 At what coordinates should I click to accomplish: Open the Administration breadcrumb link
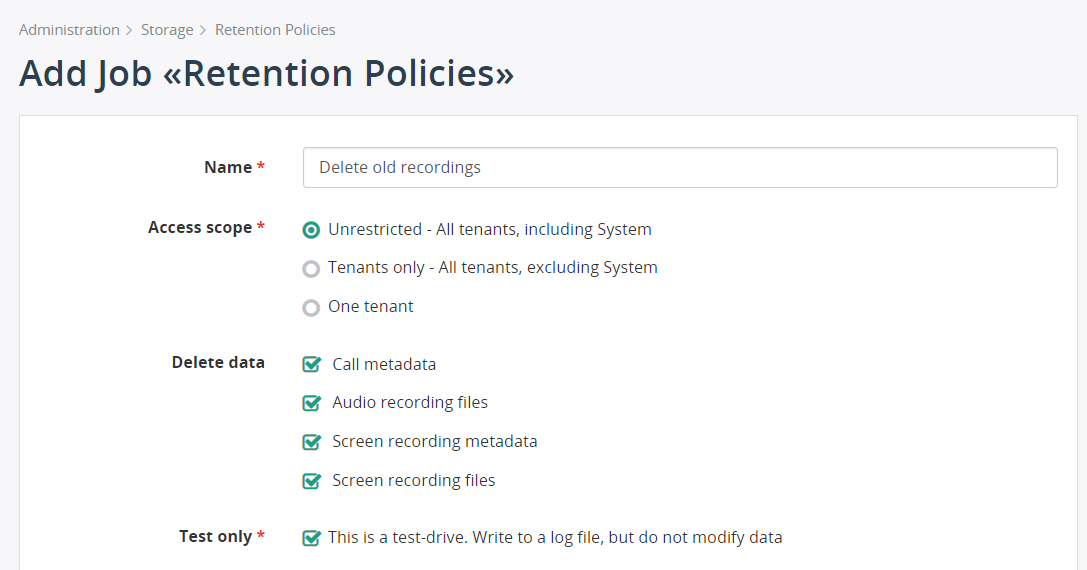69,30
